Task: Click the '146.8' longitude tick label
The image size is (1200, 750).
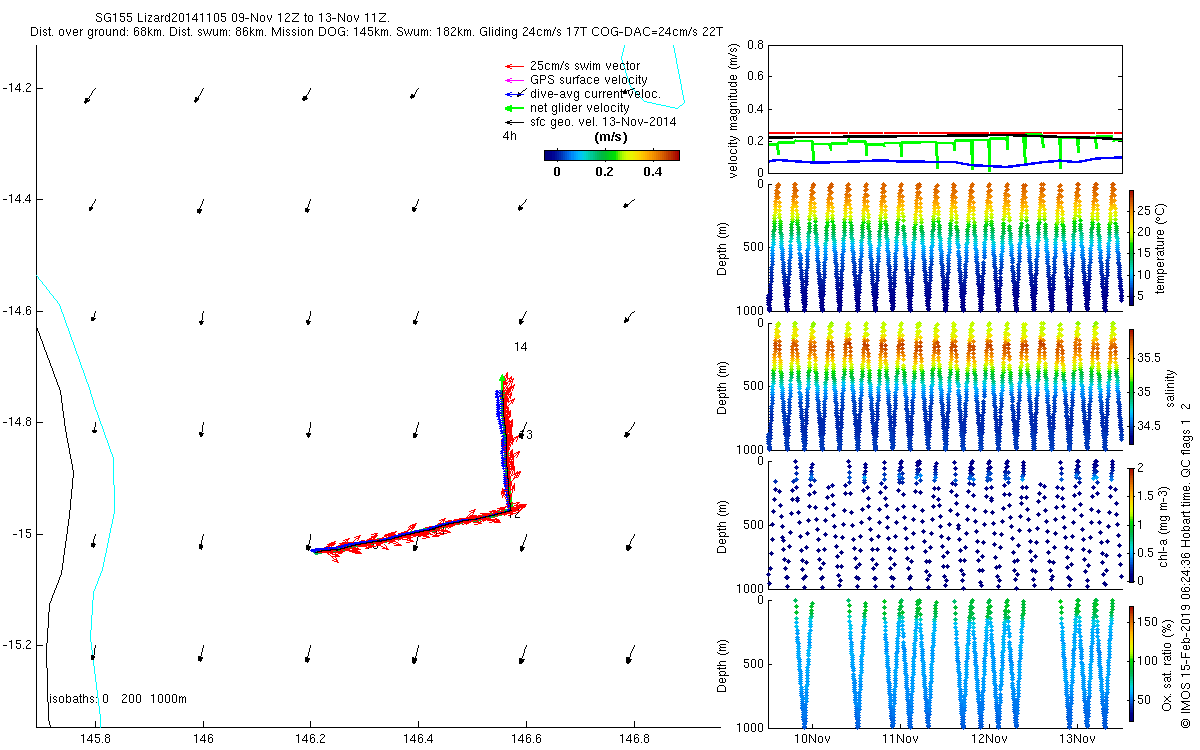Action: (x=632, y=739)
